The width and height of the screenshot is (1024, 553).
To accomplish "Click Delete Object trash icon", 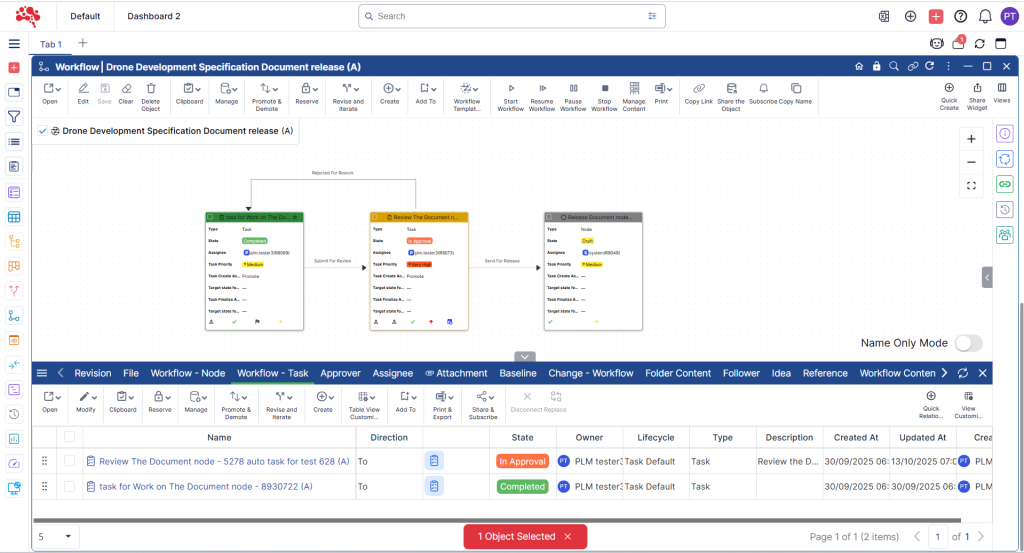I will (x=150, y=89).
